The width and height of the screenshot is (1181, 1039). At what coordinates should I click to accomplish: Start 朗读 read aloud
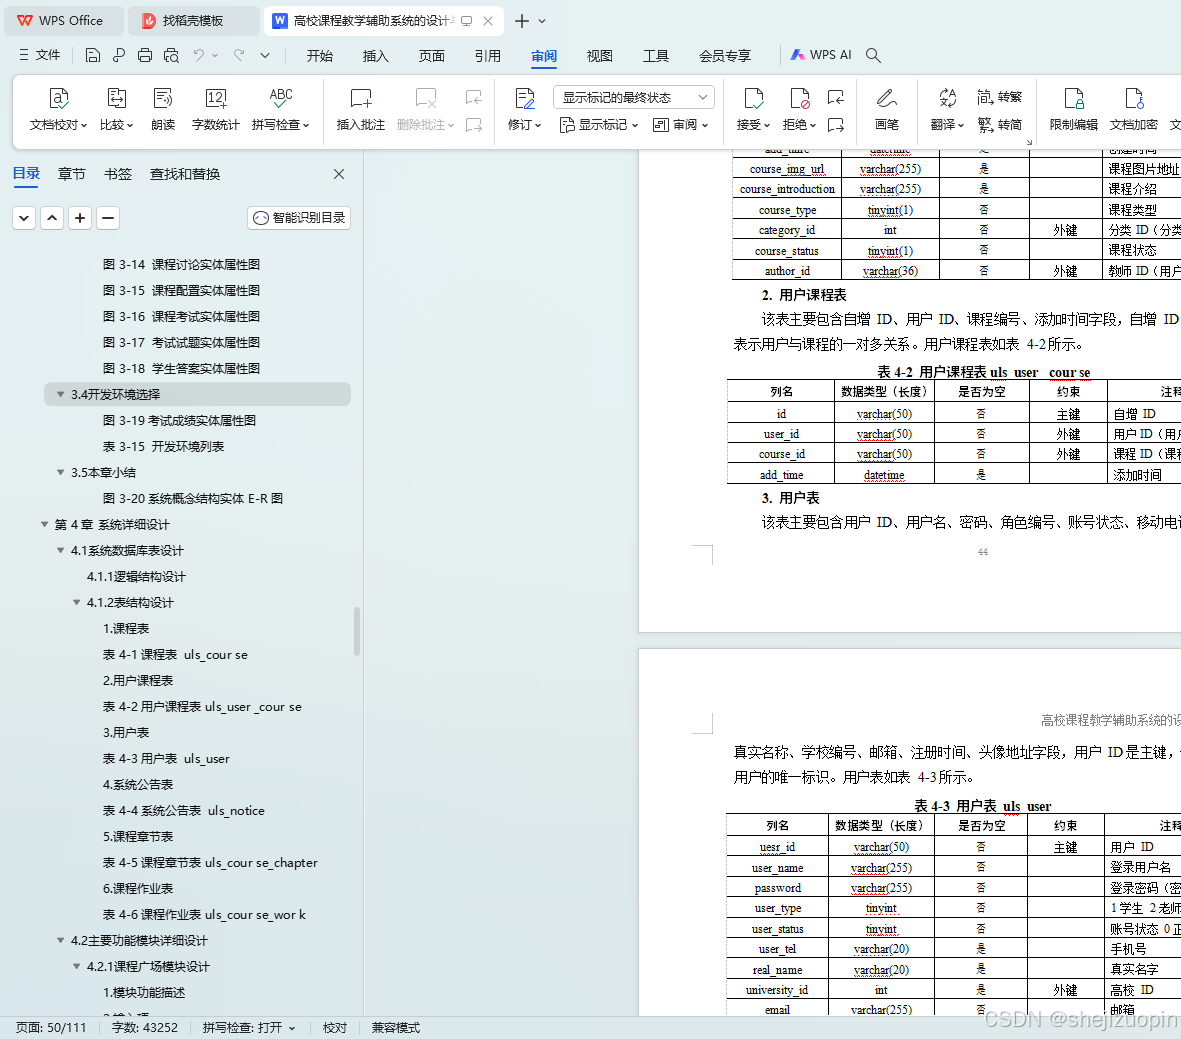[x=163, y=109]
